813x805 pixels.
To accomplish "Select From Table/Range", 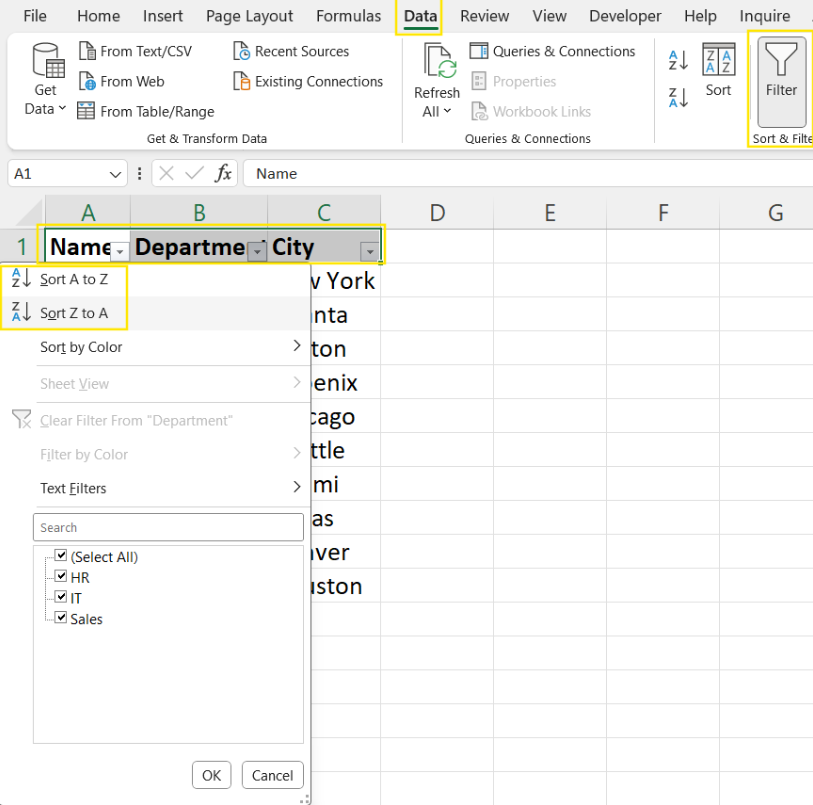I will click(x=145, y=111).
